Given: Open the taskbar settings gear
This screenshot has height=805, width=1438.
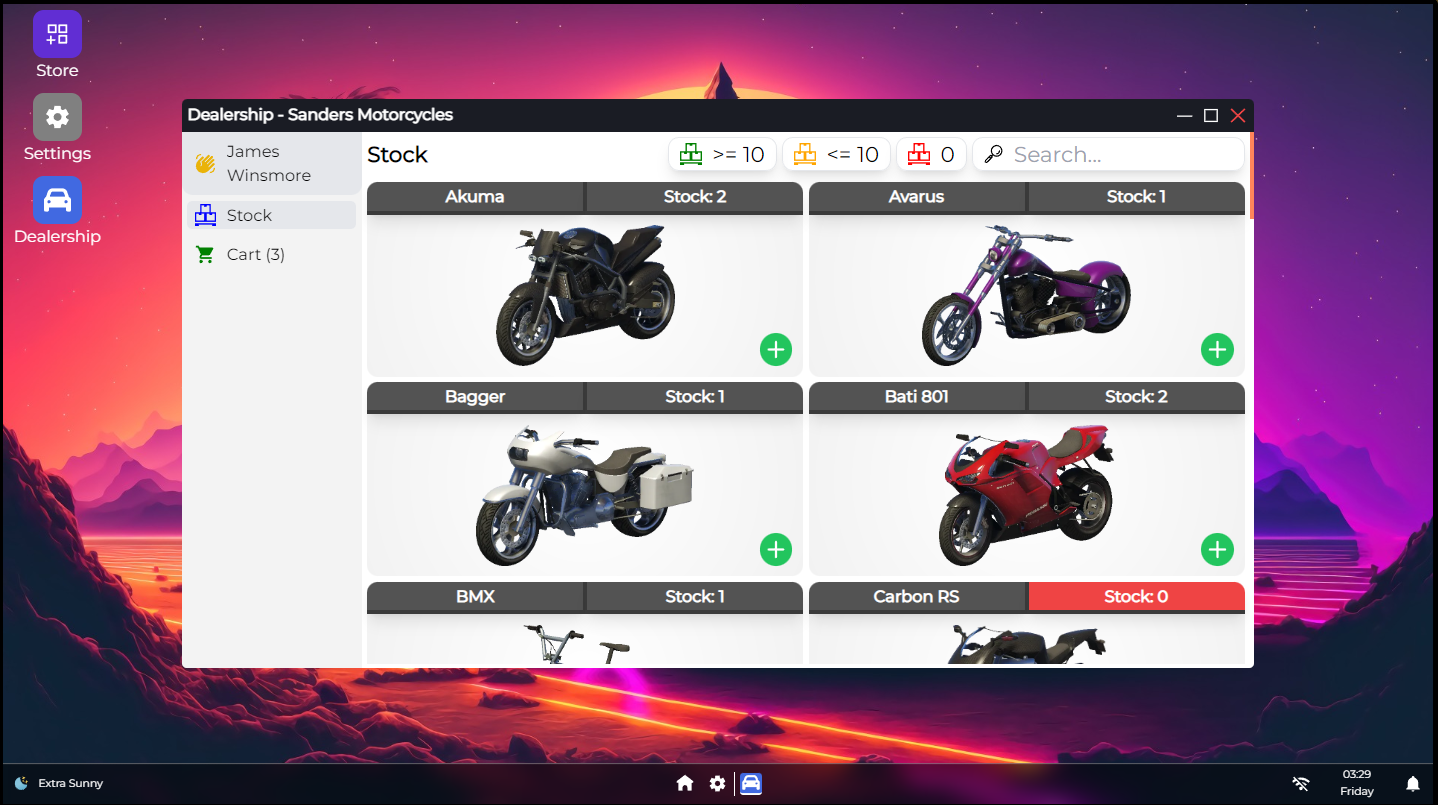Looking at the screenshot, I should (x=717, y=784).
